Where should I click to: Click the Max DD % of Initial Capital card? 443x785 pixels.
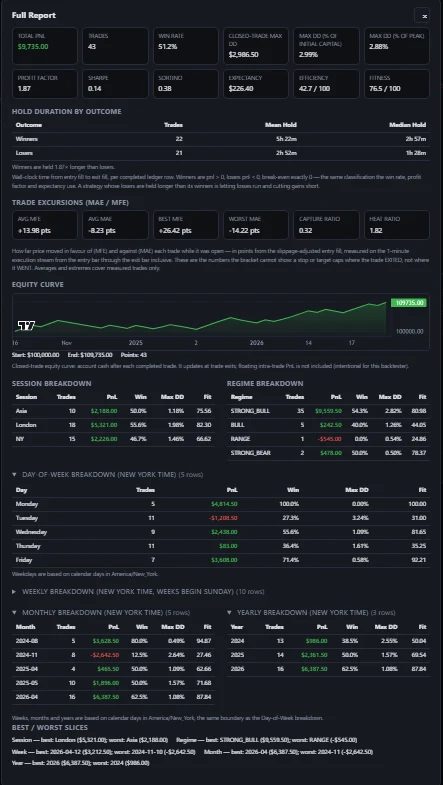point(326,46)
